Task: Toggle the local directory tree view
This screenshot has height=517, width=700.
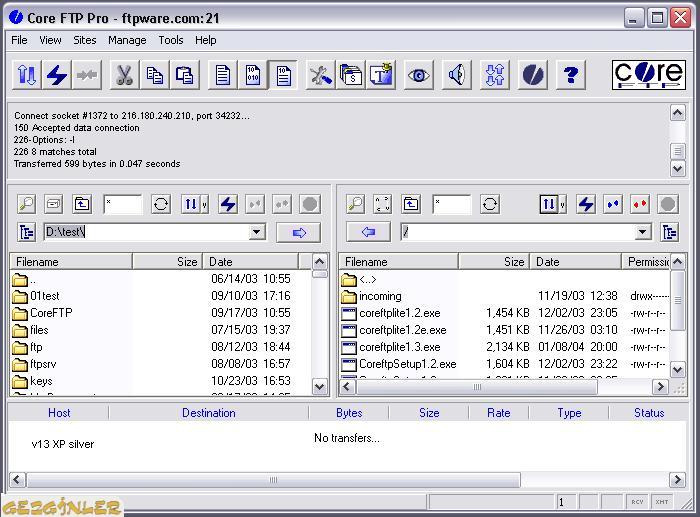Action: pos(26,232)
